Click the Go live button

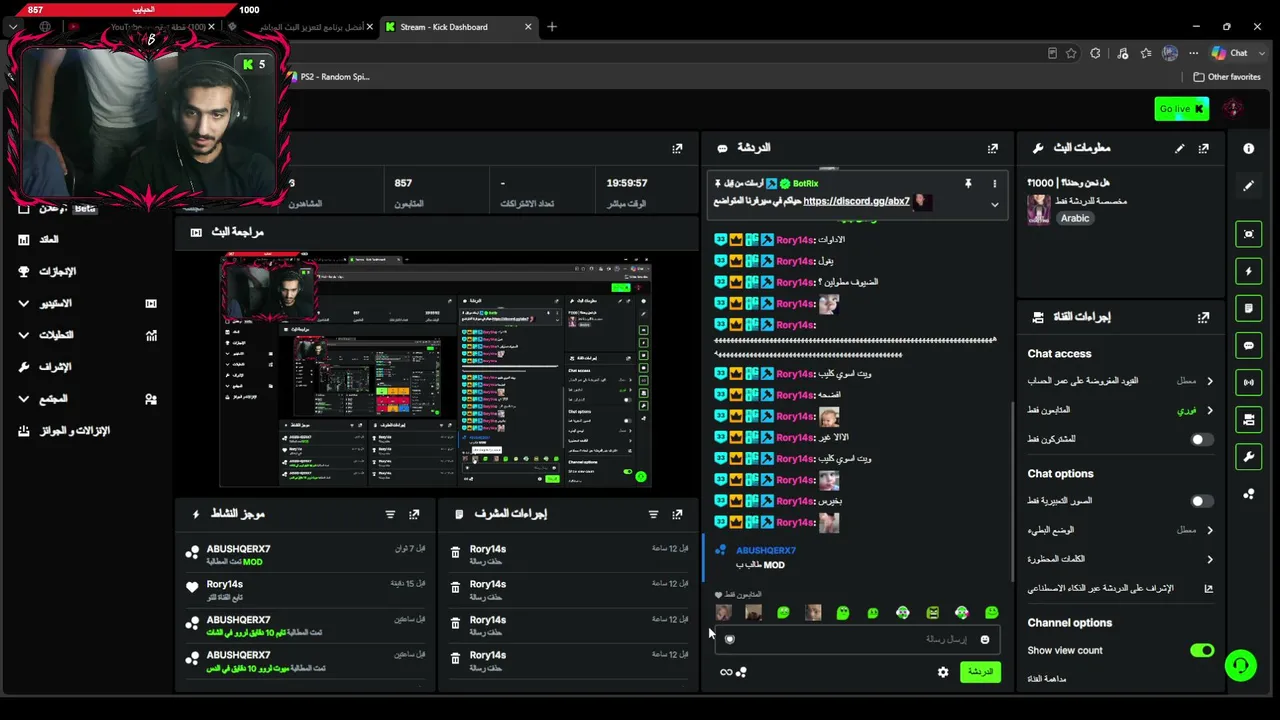1181,109
